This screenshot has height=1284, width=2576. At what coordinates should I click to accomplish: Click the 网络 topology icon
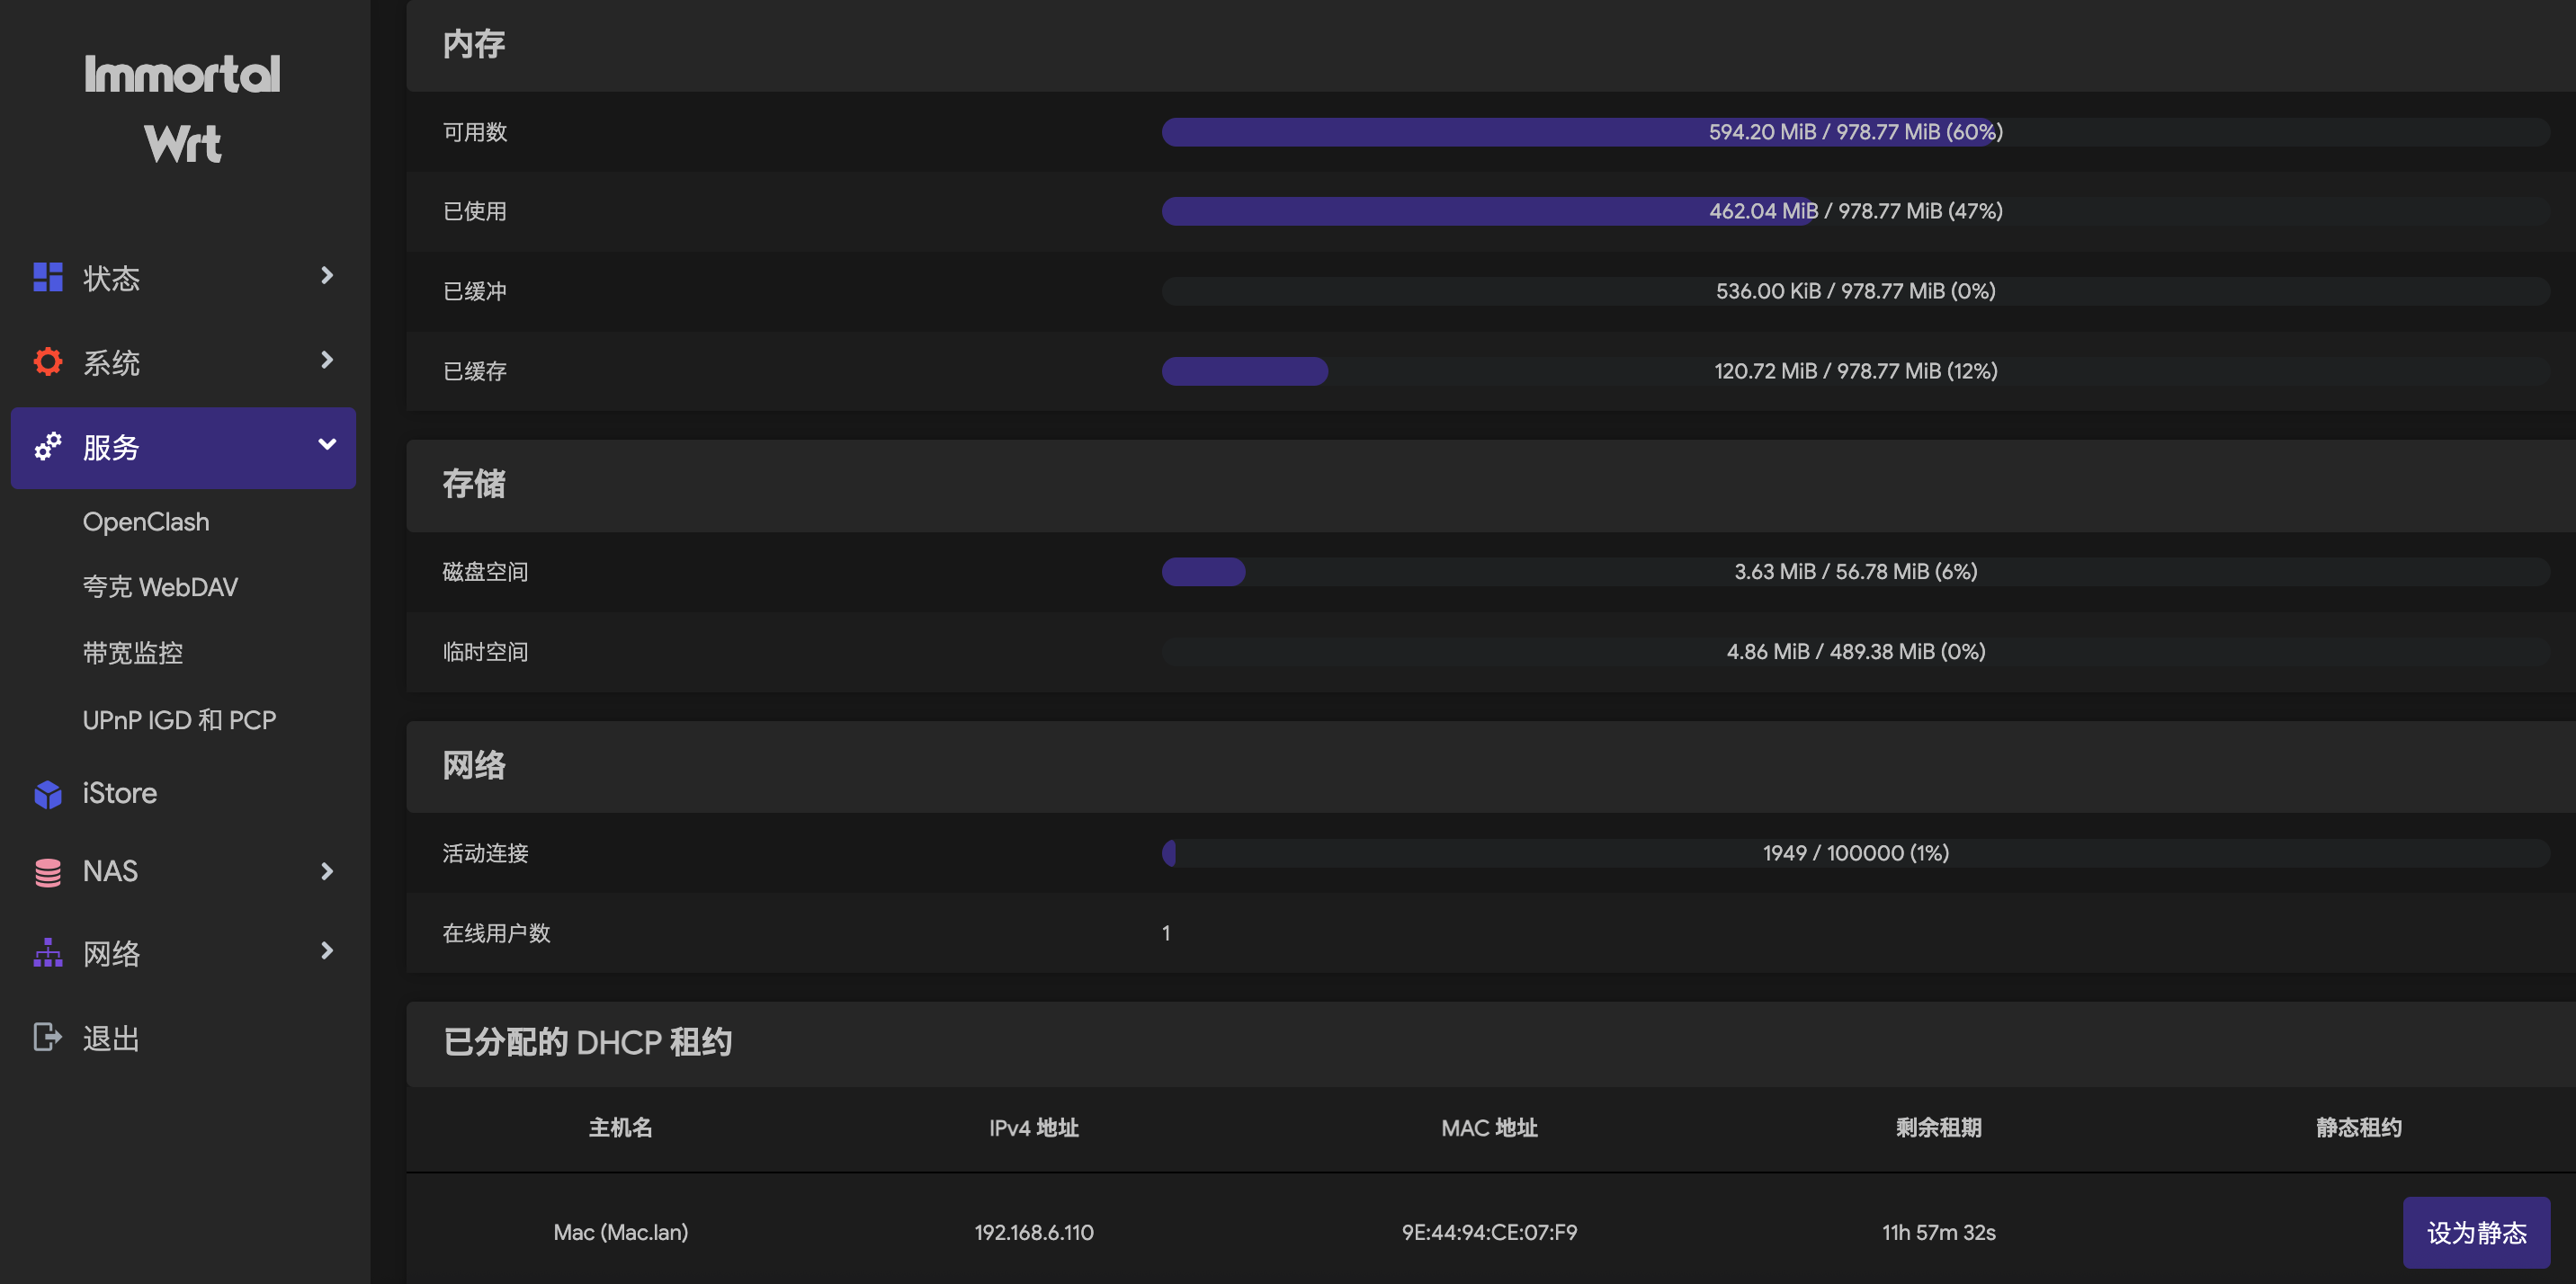[47, 953]
